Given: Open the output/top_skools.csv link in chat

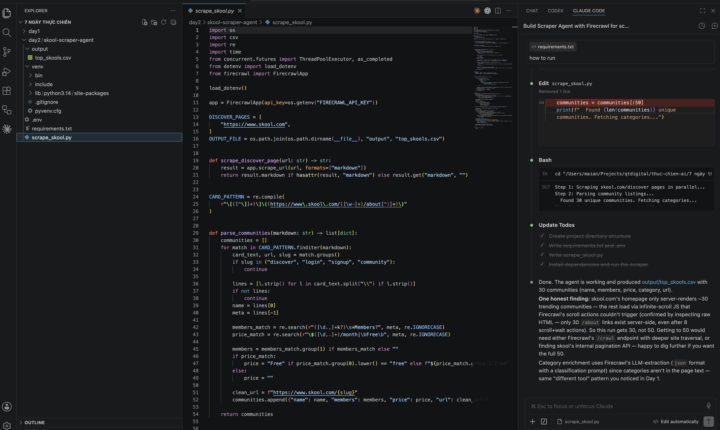Looking at the screenshot, I should click(668, 282).
